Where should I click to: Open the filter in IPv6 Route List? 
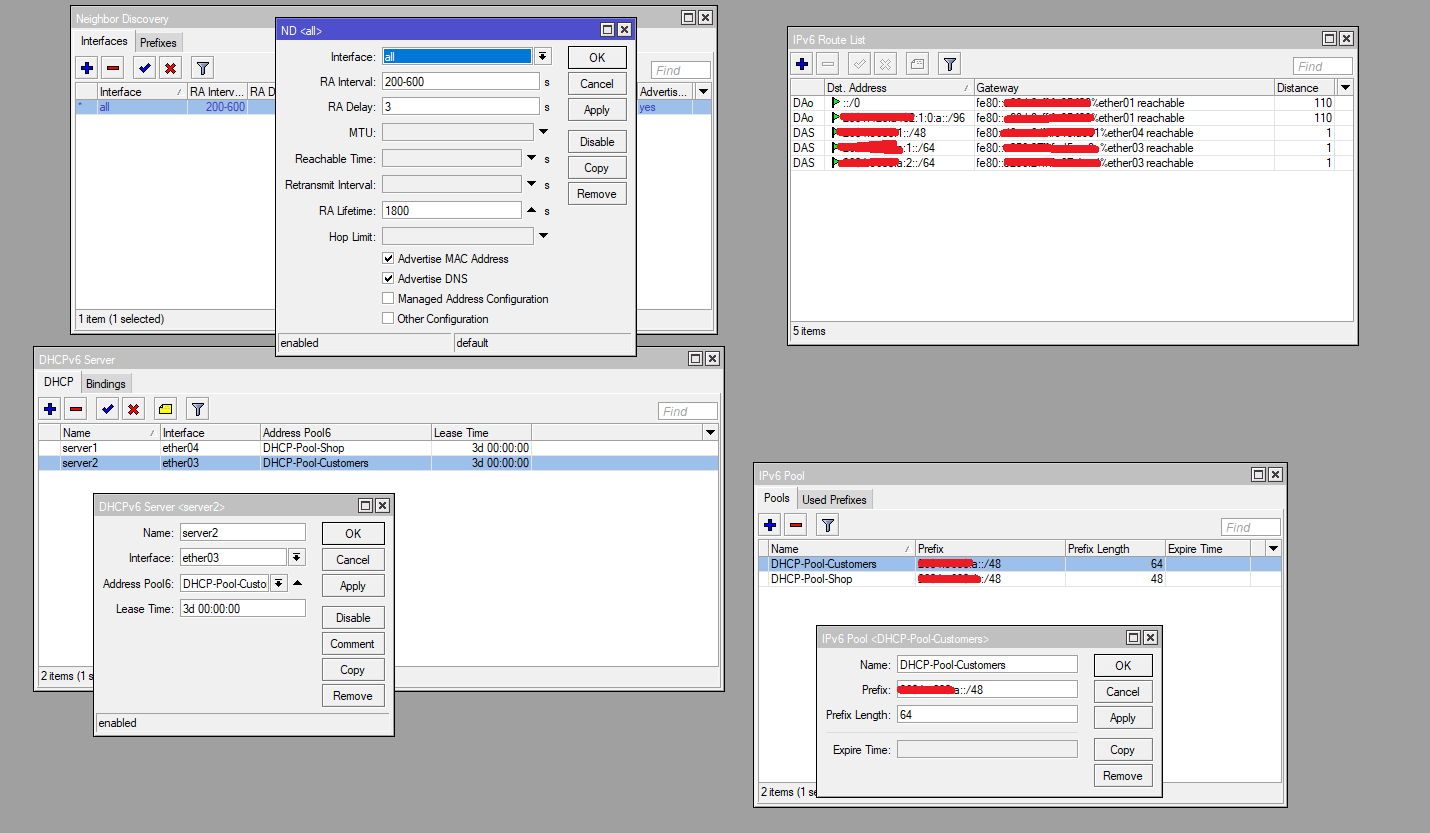[x=948, y=63]
